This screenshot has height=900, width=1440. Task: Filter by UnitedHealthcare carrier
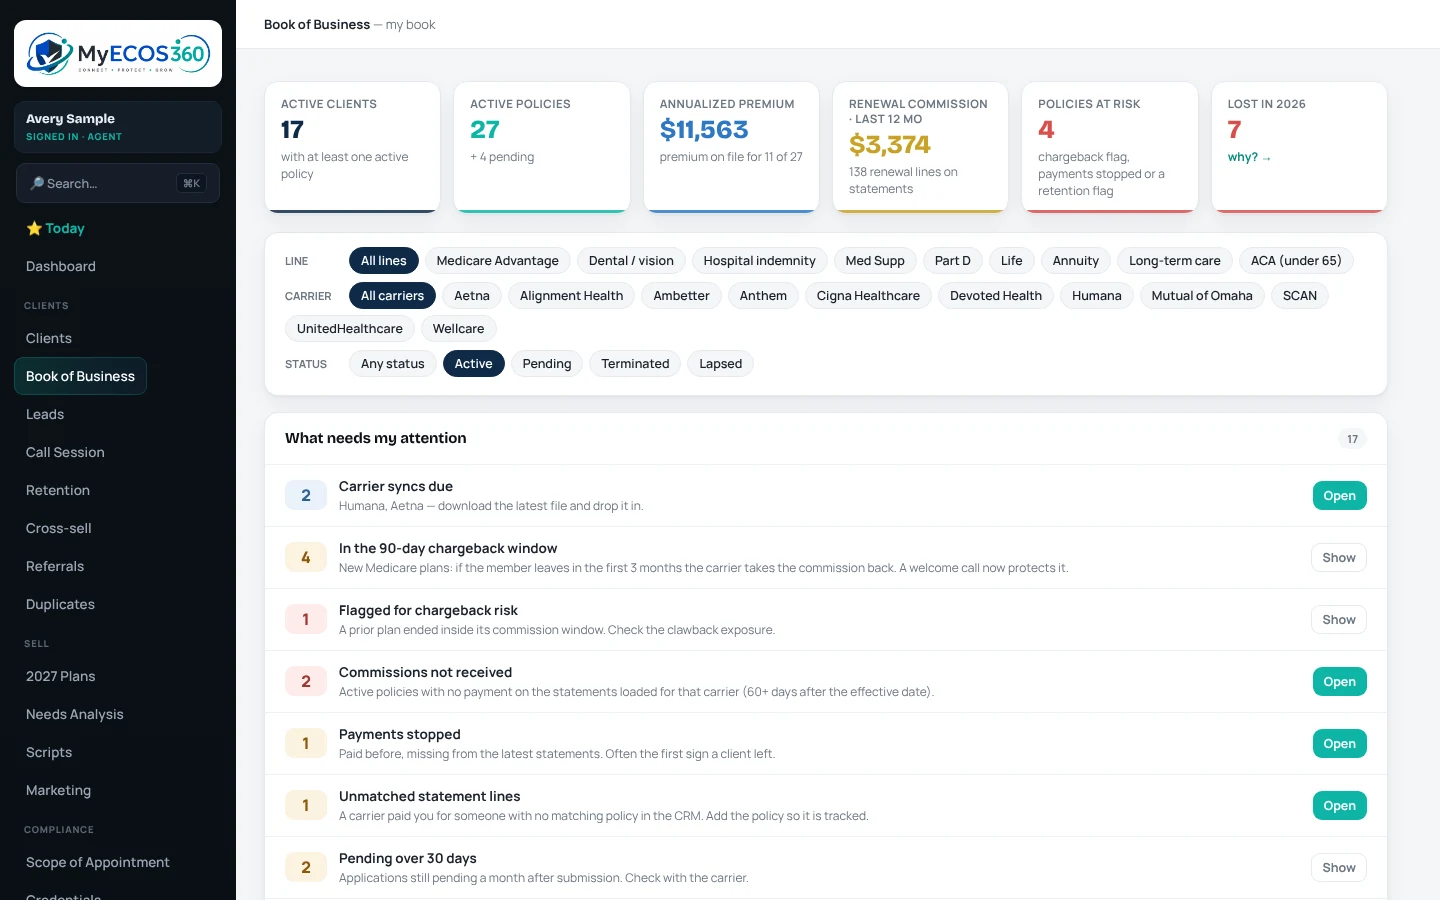coord(350,329)
